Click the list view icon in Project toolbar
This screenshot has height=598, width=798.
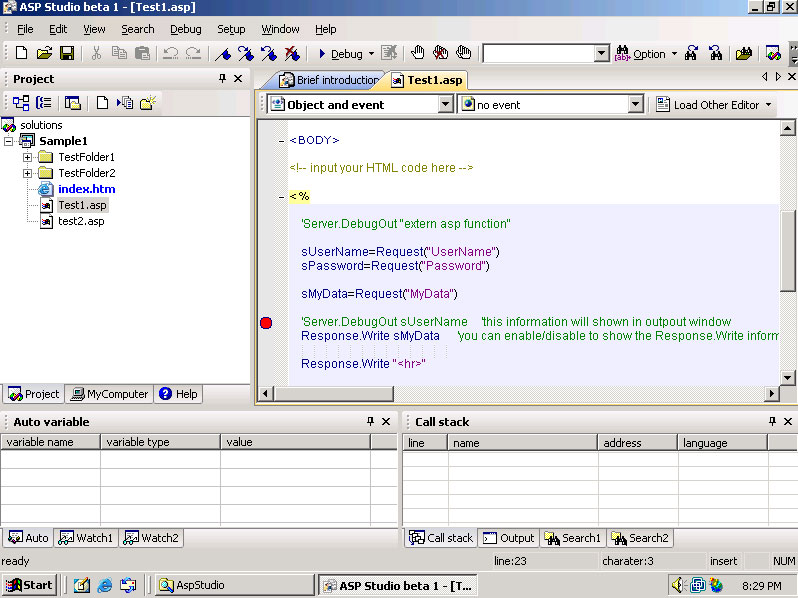44,103
